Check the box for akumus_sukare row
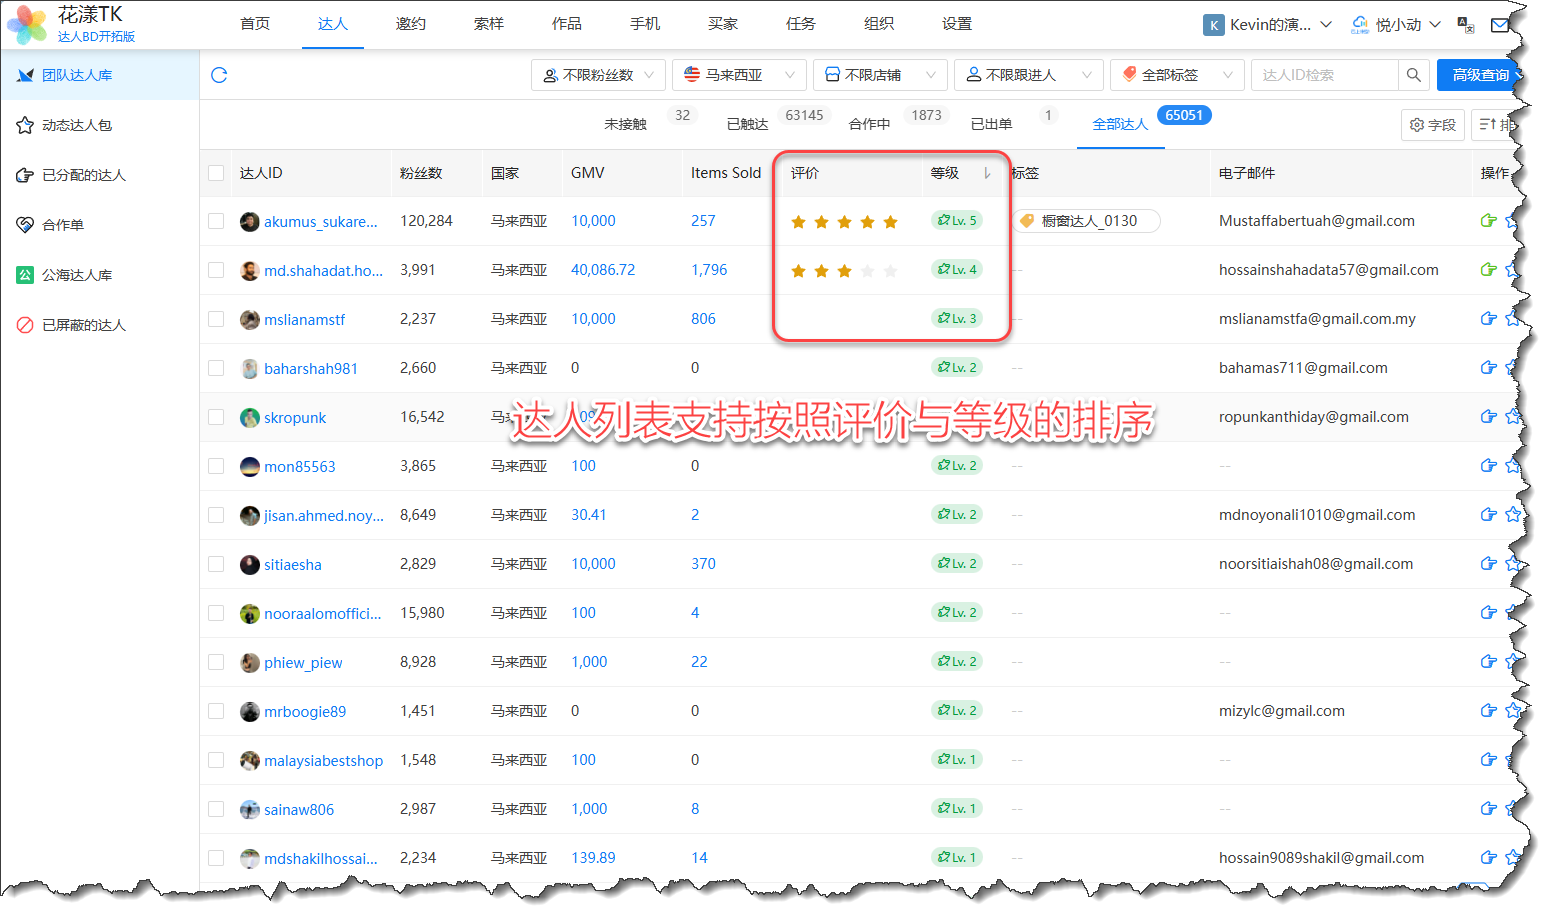The width and height of the screenshot is (1554, 921). pyautogui.click(x=216, y=221)
